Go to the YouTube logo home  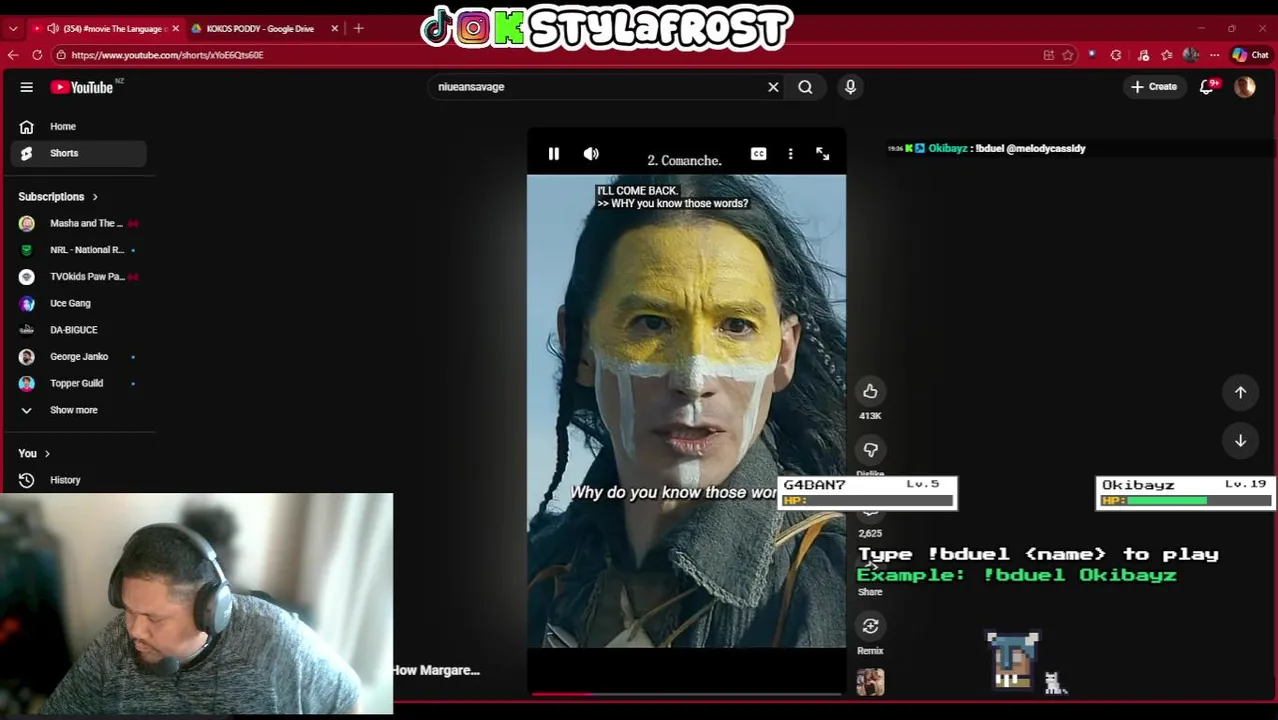(82, 87)
